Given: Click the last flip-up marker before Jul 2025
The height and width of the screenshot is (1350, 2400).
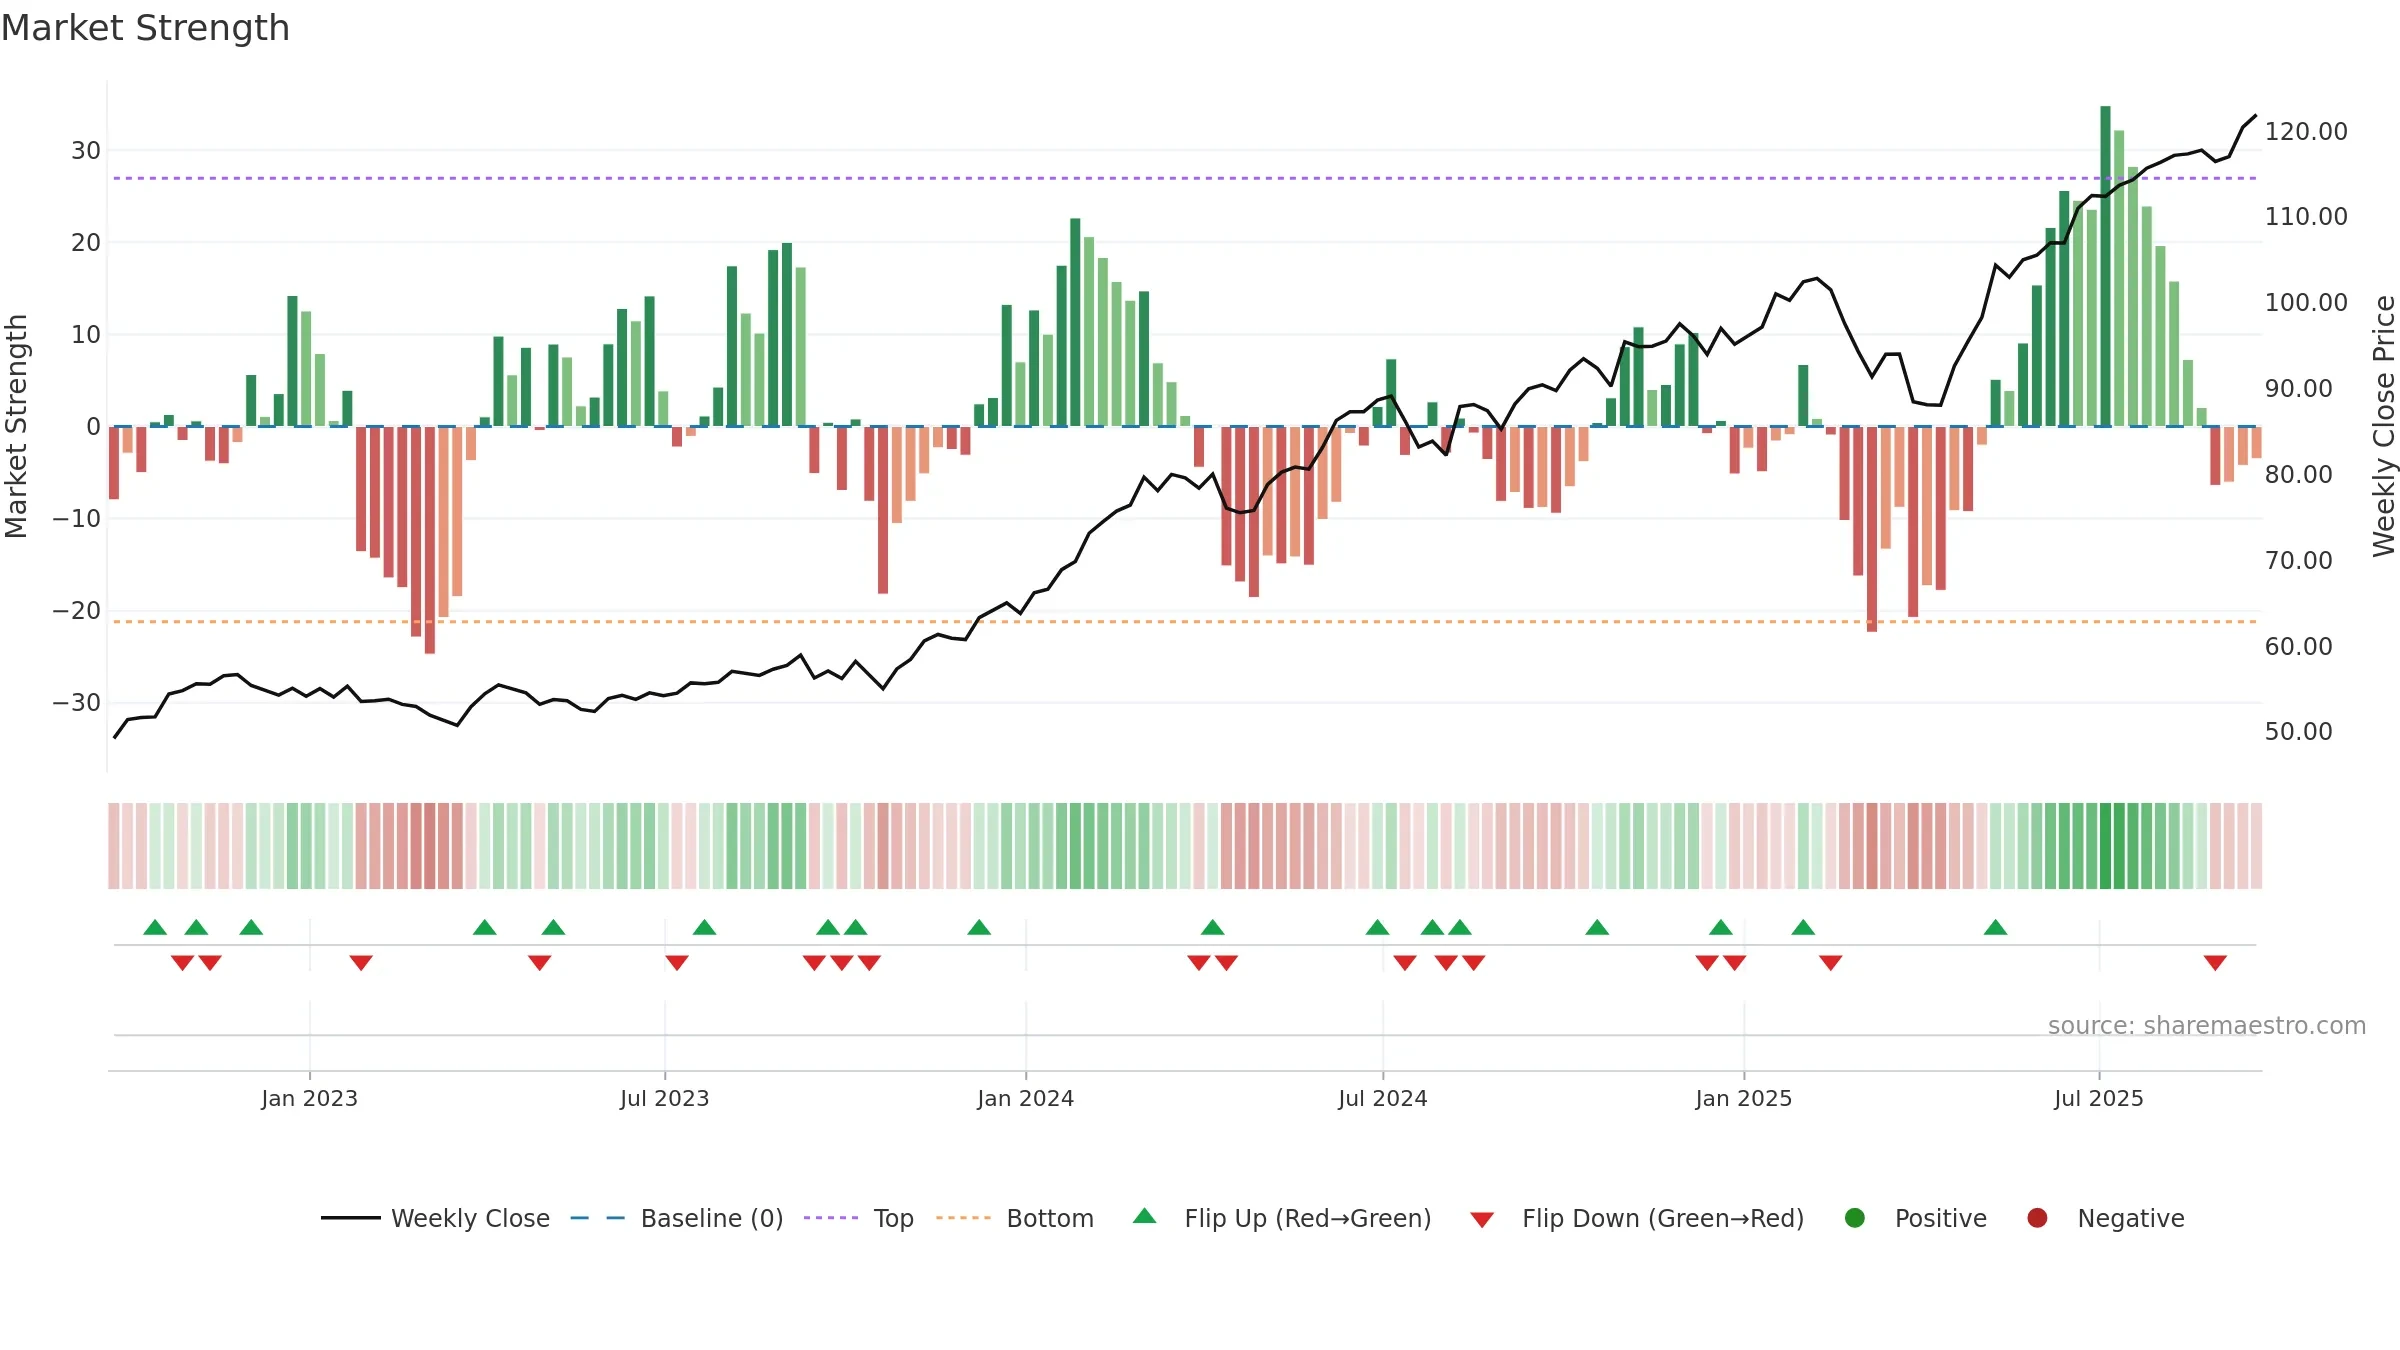Looking at the screenshot, I should click(1996, 927).
